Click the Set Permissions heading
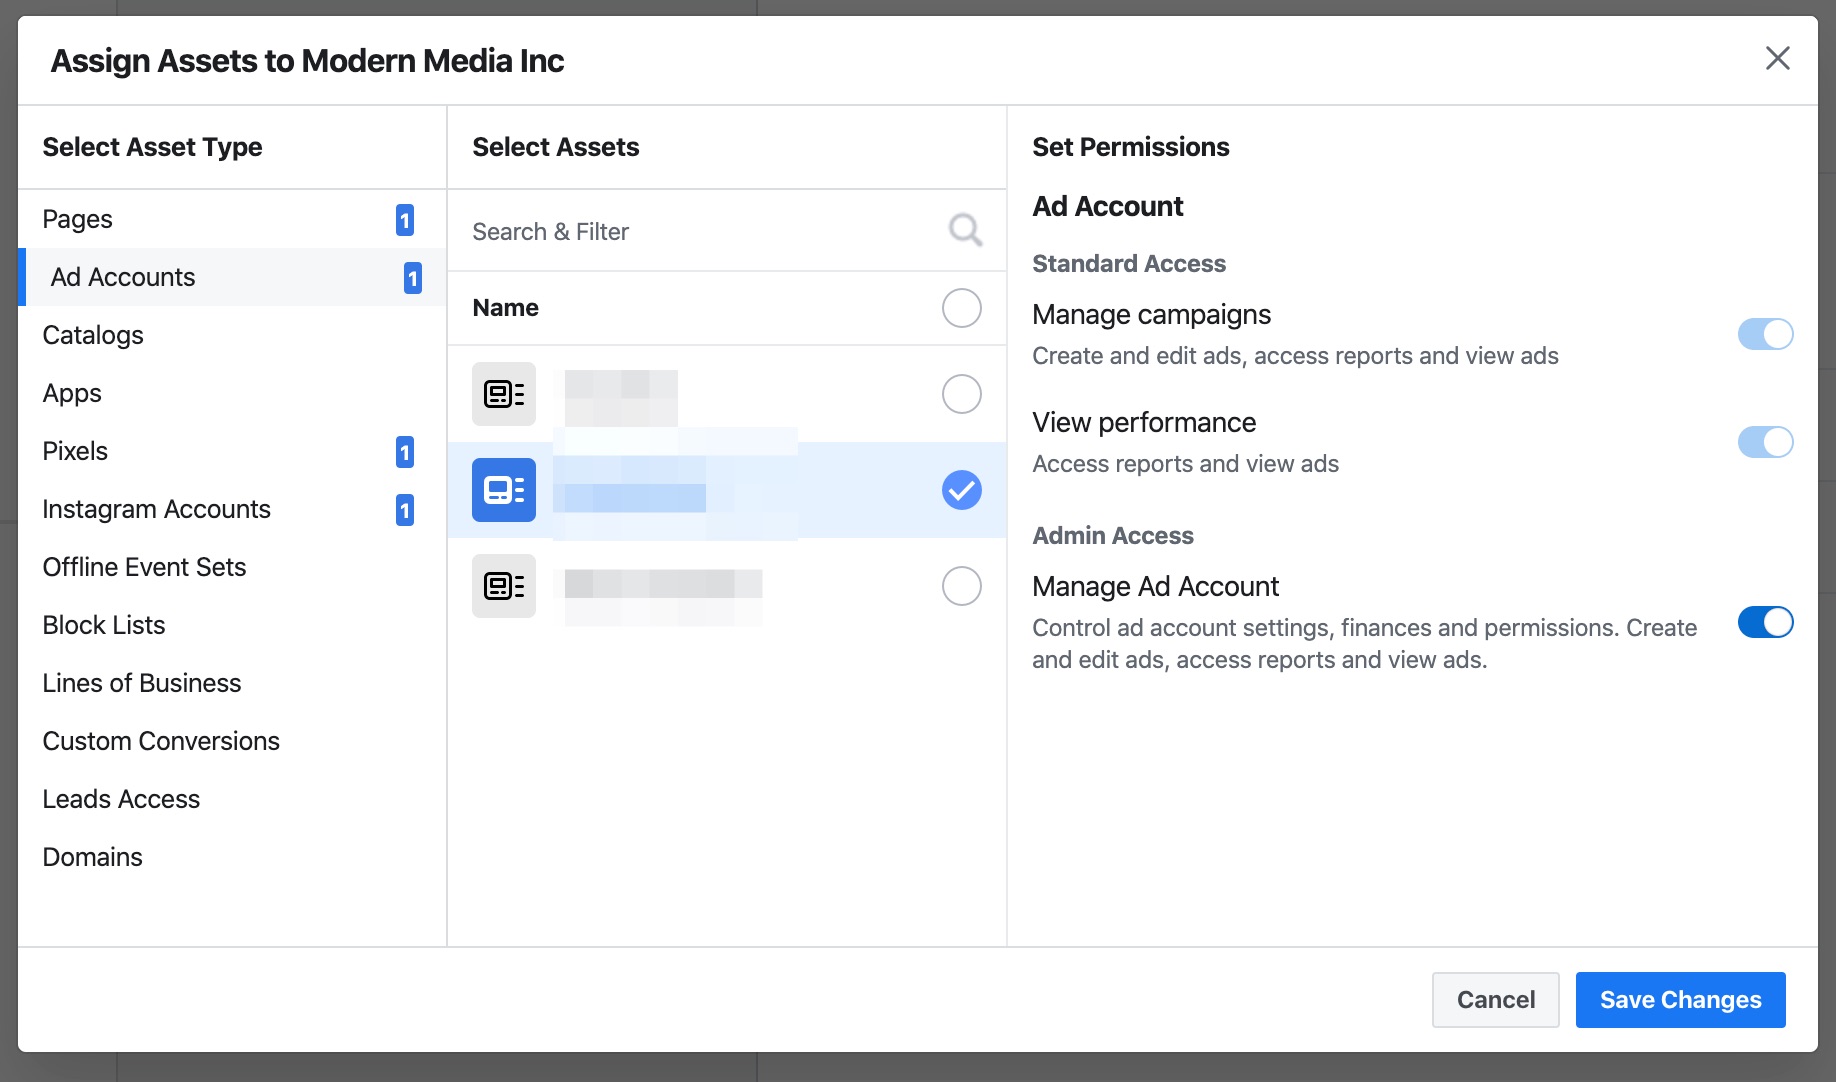The image size is (1836, 1082). click(x=1131, y=147)
